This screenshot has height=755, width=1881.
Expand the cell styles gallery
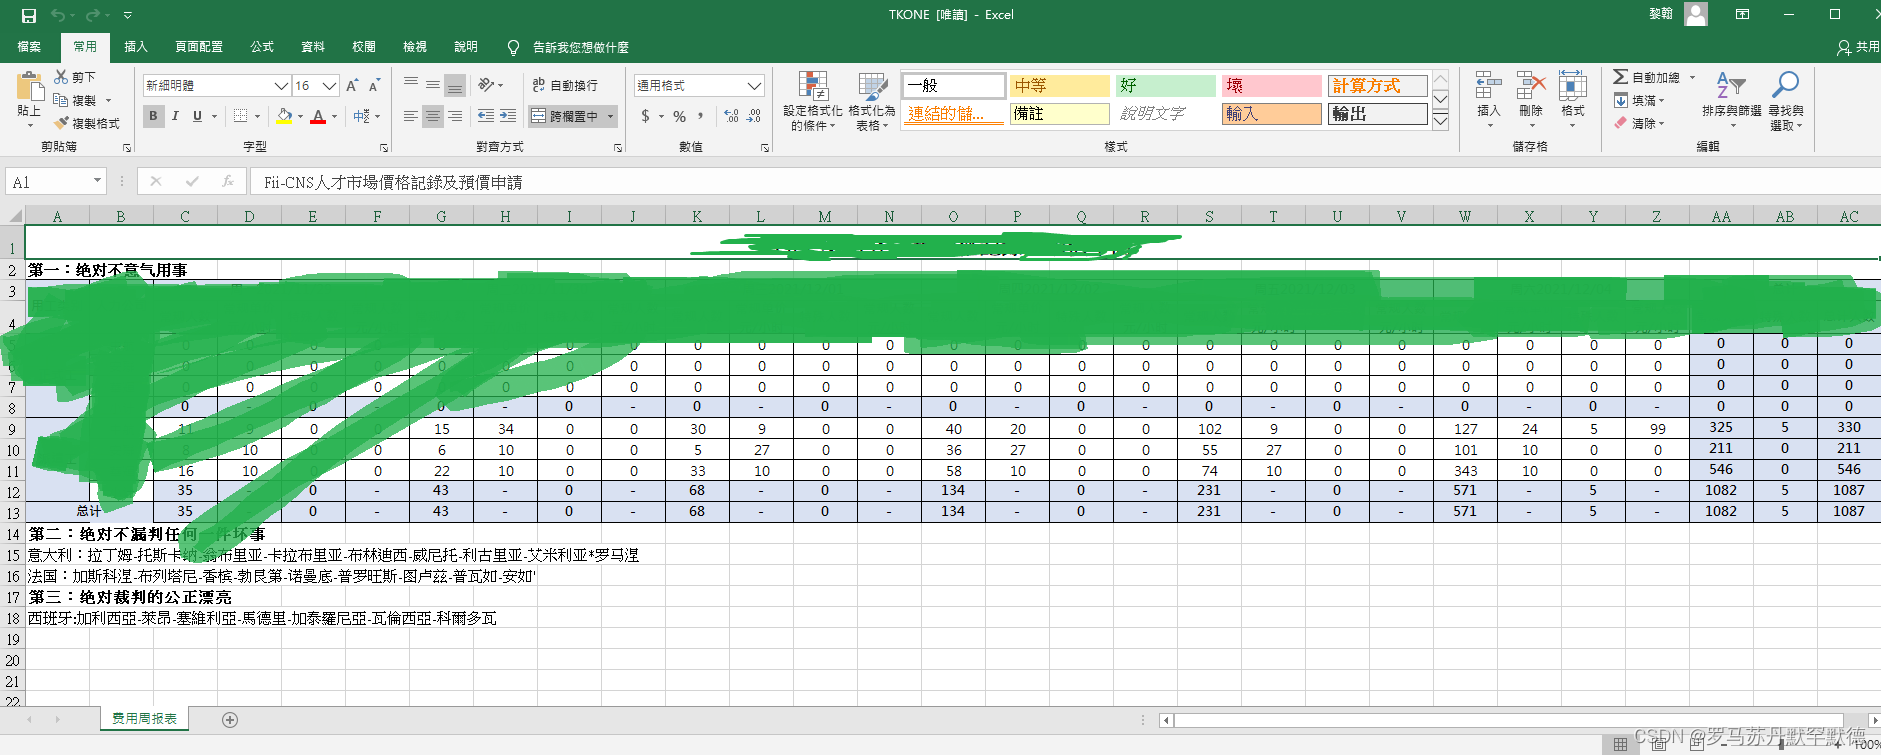pos(1441,122)
